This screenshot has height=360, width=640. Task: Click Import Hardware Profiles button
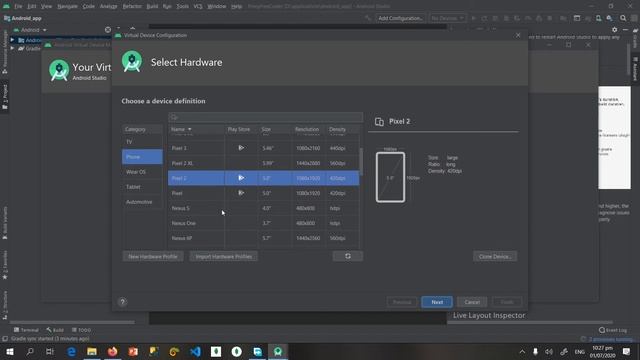224,256
